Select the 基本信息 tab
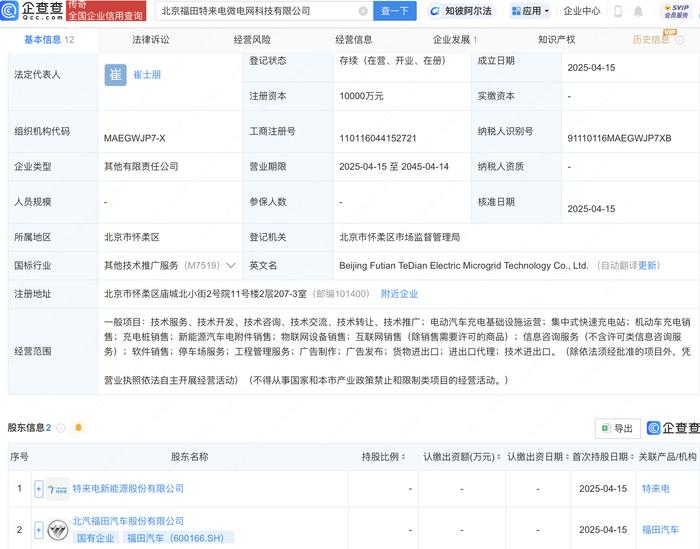Viewport: 700px width, 549px height. [x=49, y=40]
